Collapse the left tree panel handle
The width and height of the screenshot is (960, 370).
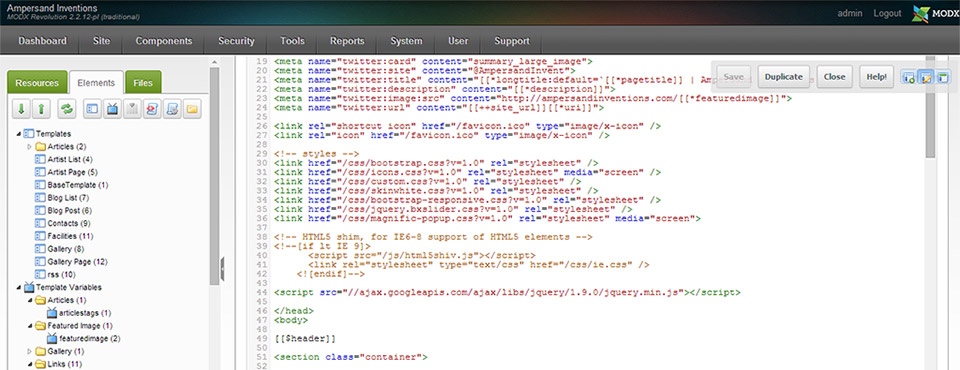pos(222,268)
